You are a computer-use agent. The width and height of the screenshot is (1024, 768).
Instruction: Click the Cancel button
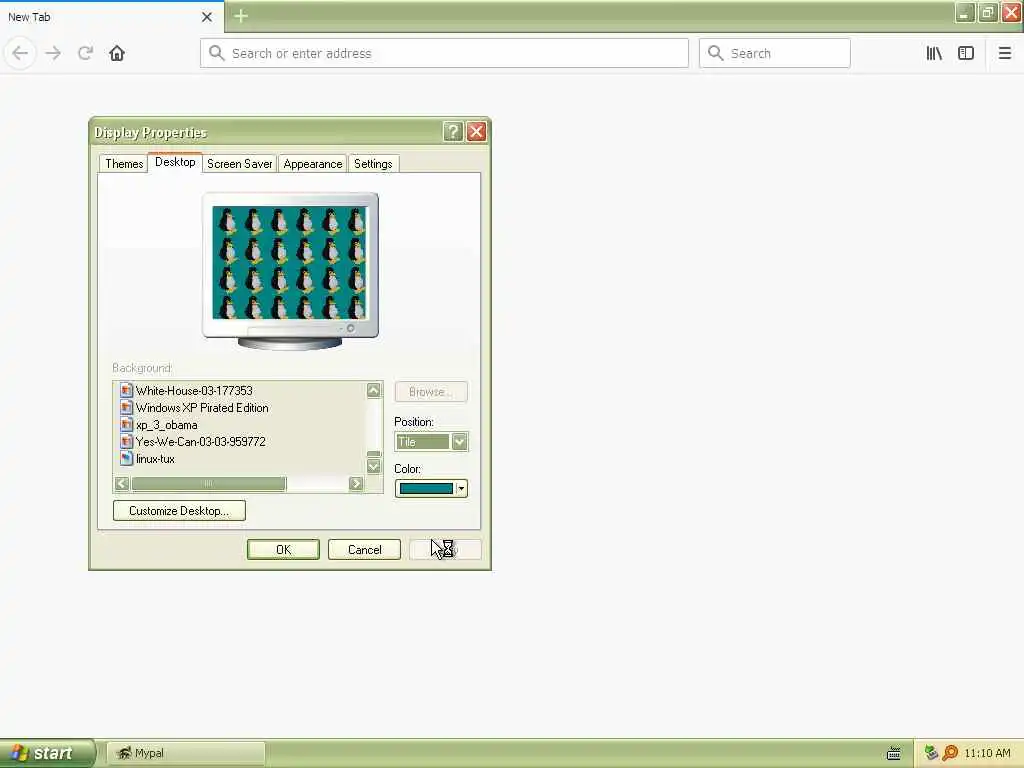point(364,550)
